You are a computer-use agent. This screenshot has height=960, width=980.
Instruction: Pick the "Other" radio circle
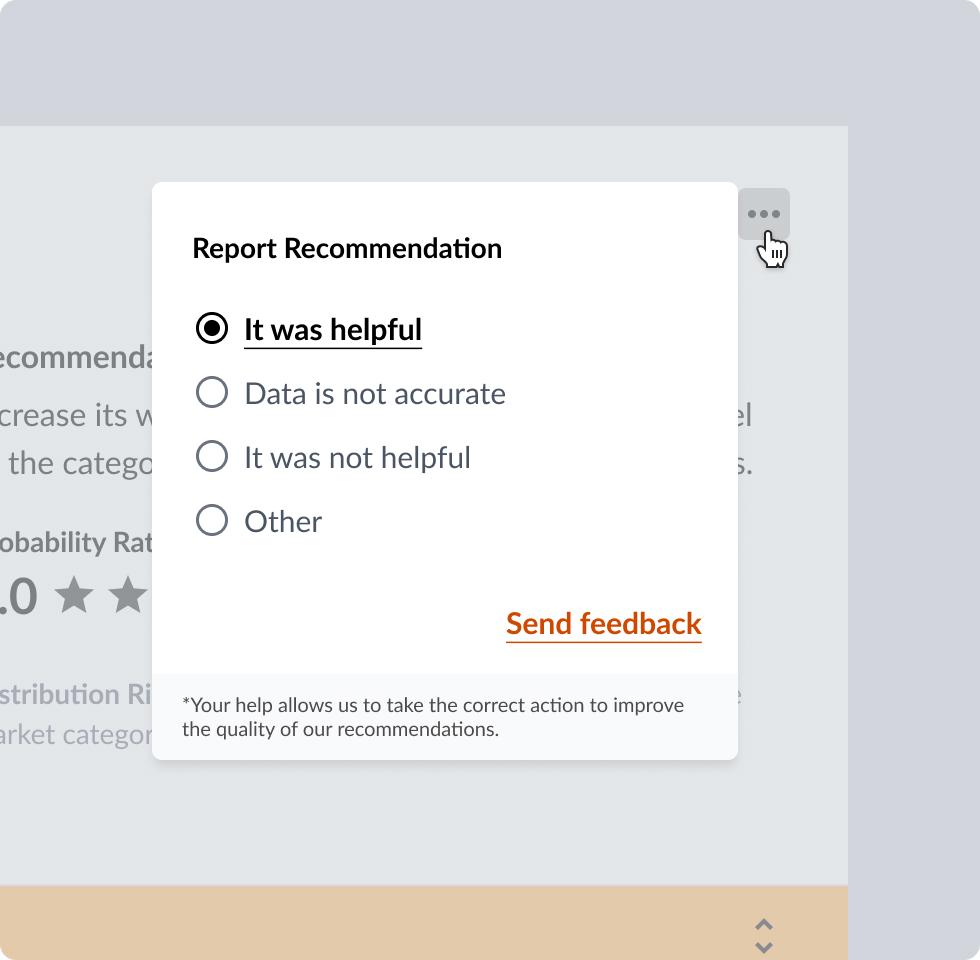(212, 521)
